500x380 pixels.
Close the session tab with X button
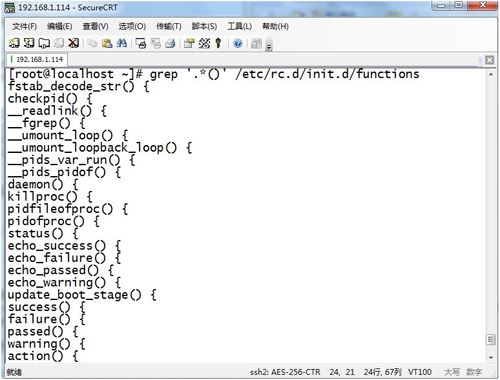tap(489, 60)
